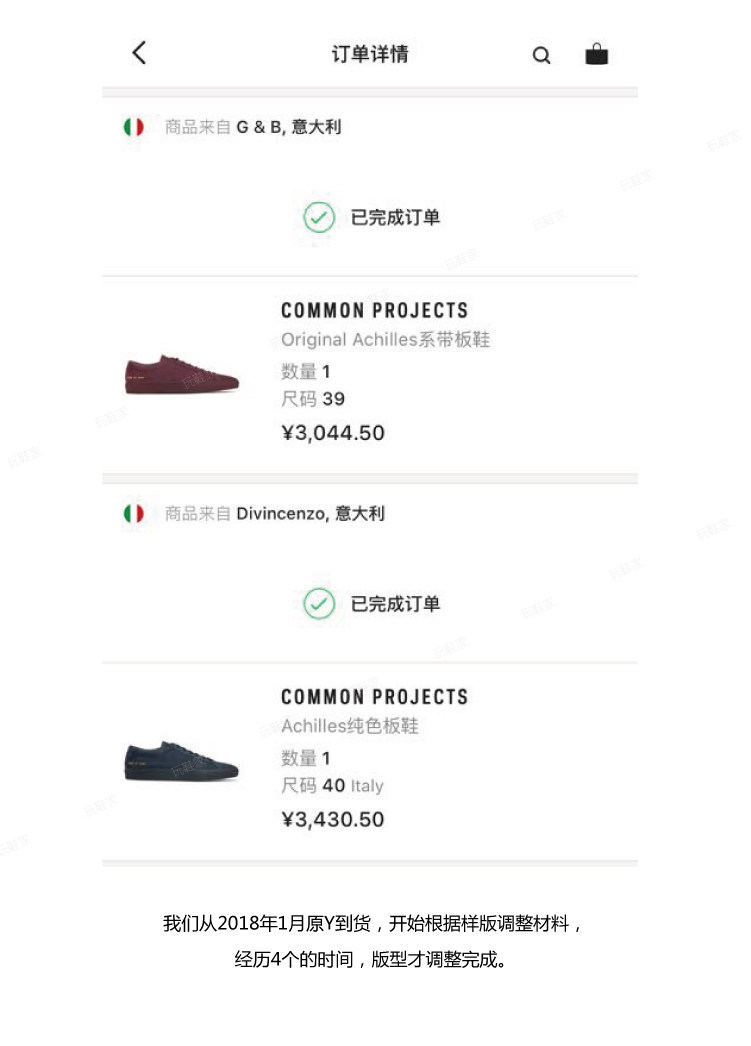Open Original Achilles系带板鞋 product

(385, 340)
